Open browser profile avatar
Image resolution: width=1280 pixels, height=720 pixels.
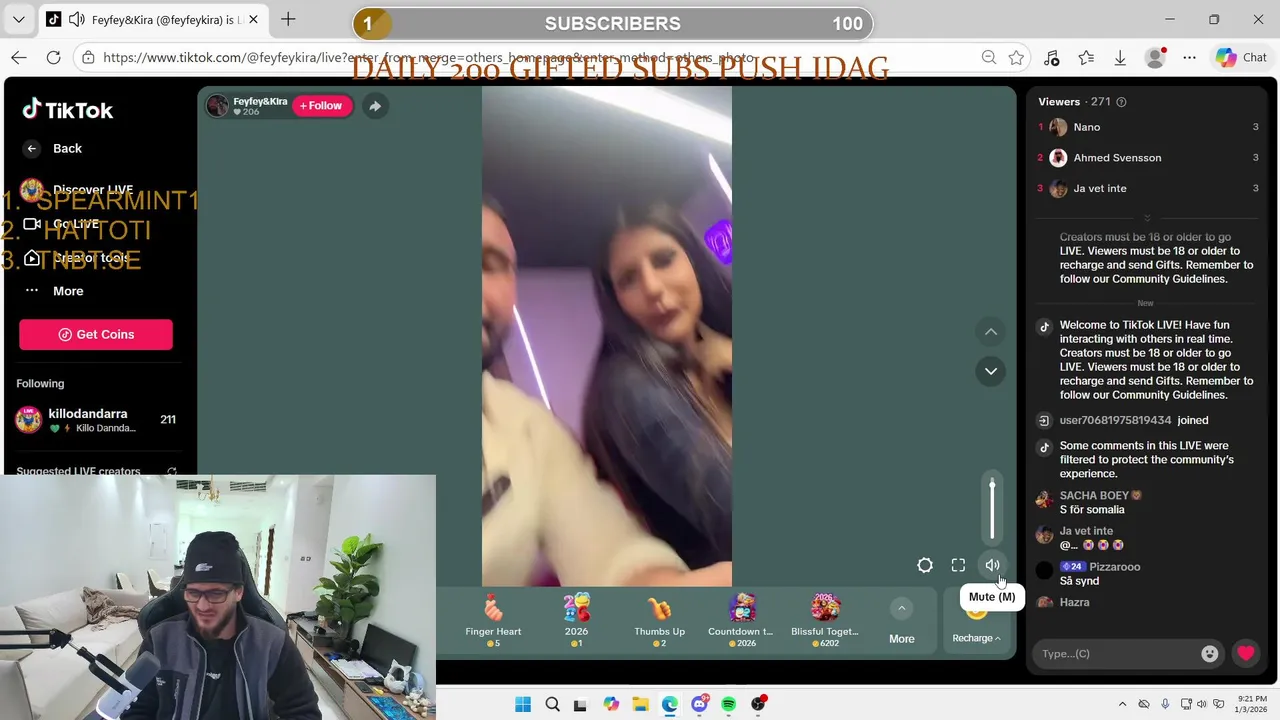click(1155, 58)
